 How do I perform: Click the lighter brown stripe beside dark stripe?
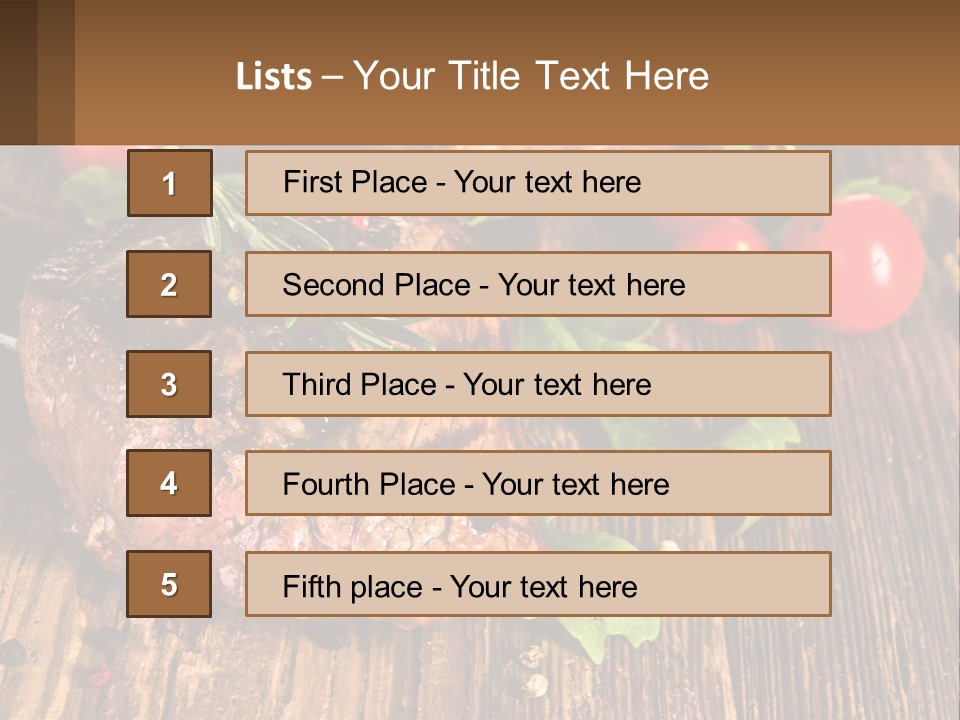click(x=56, y=72)
